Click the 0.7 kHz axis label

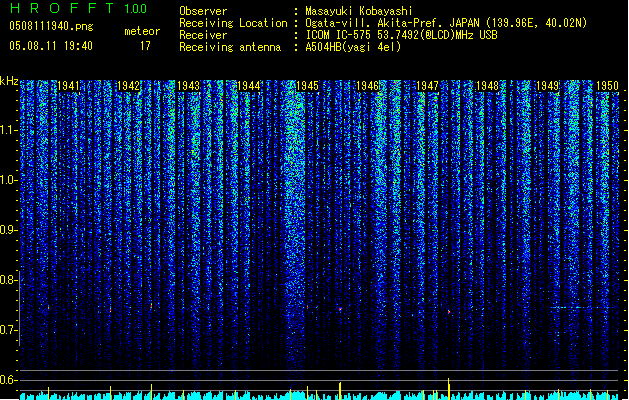coord(8,330)
